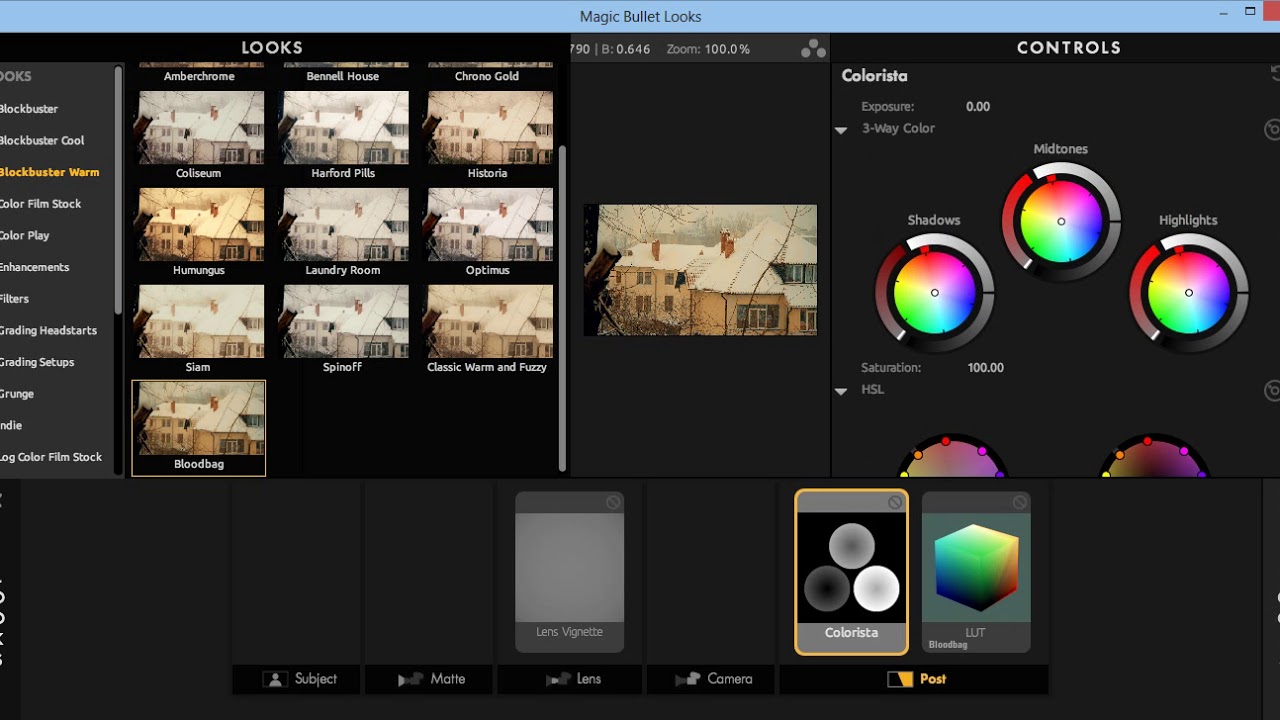This screenshot has height=720, width=1280.
Task: Disable the Colorista tool card
Action: tap(895, 502)
